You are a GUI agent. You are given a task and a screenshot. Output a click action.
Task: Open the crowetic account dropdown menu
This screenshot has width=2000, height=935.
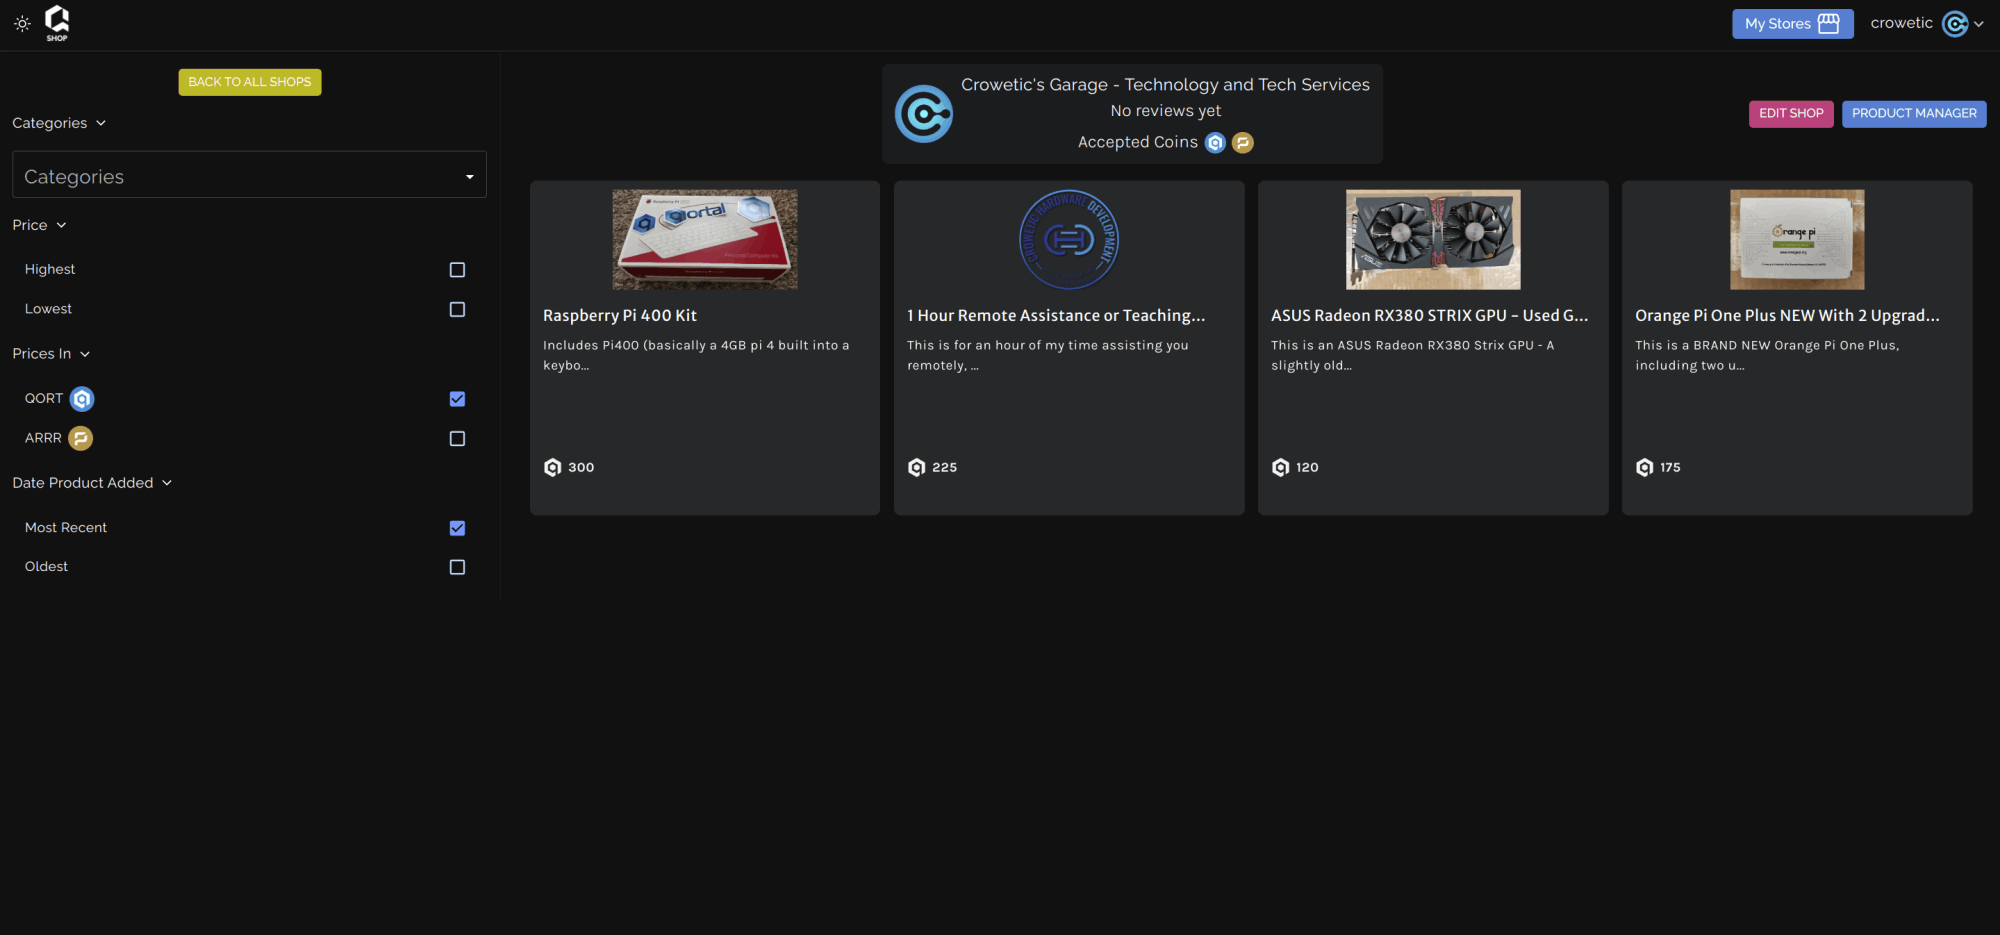point(1979,24)
